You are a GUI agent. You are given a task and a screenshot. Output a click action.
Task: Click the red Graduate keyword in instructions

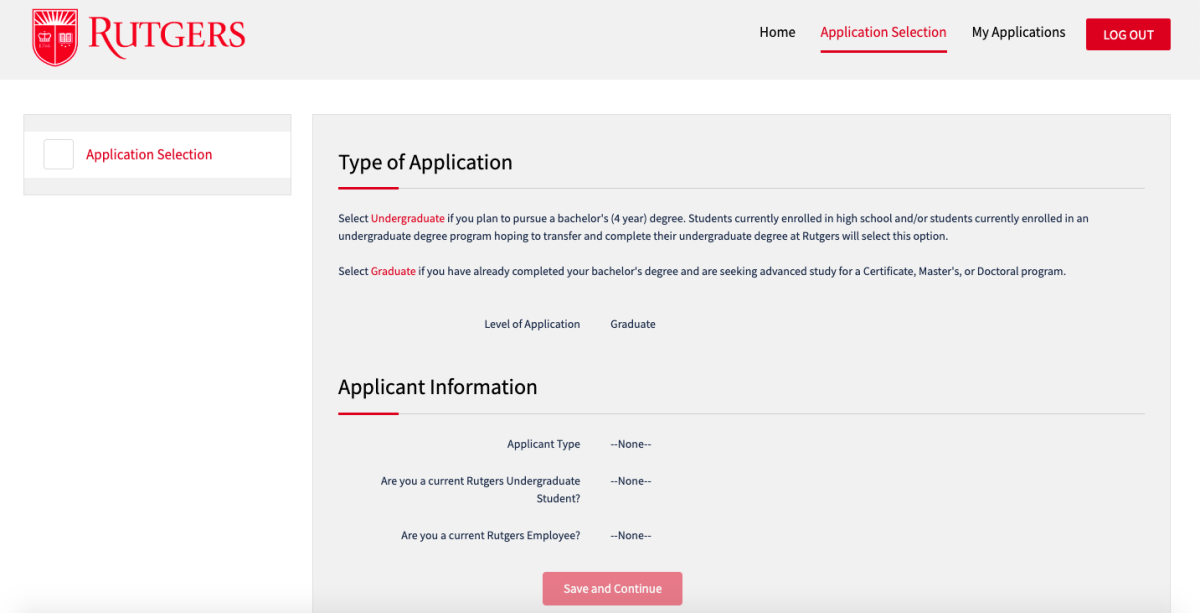(393, 271)
